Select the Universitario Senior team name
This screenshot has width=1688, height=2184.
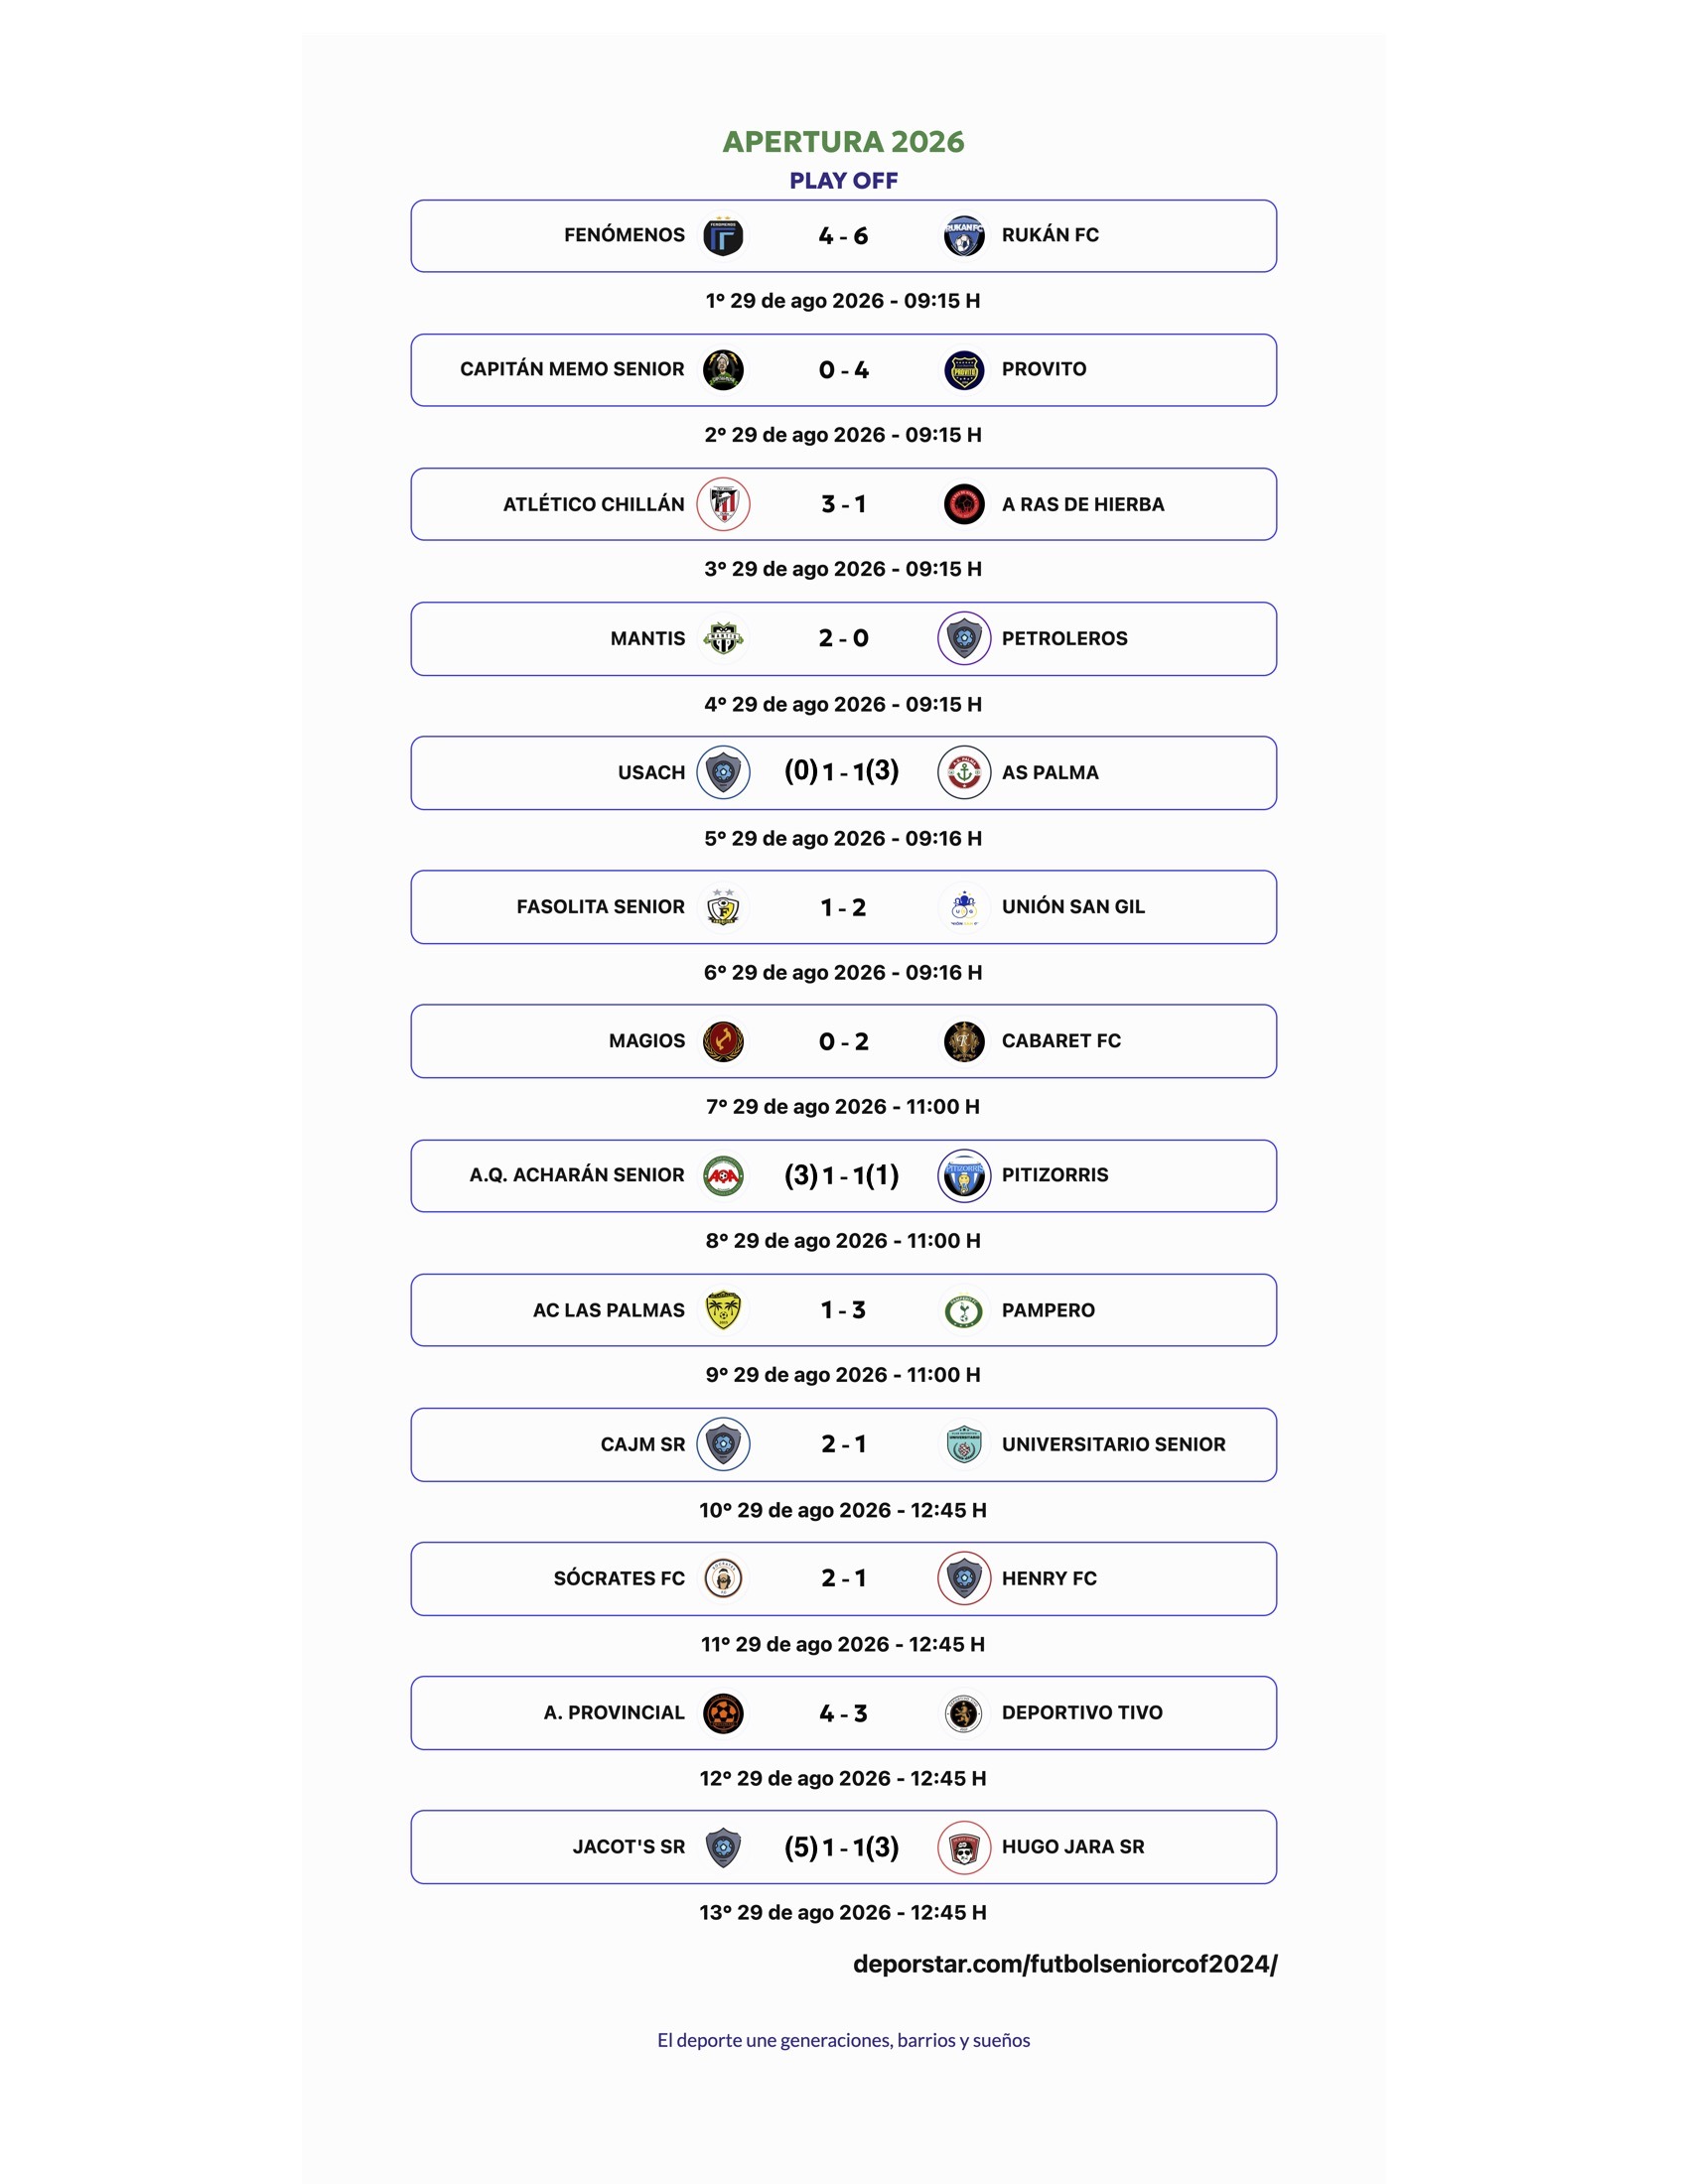pos(1113,1444)
